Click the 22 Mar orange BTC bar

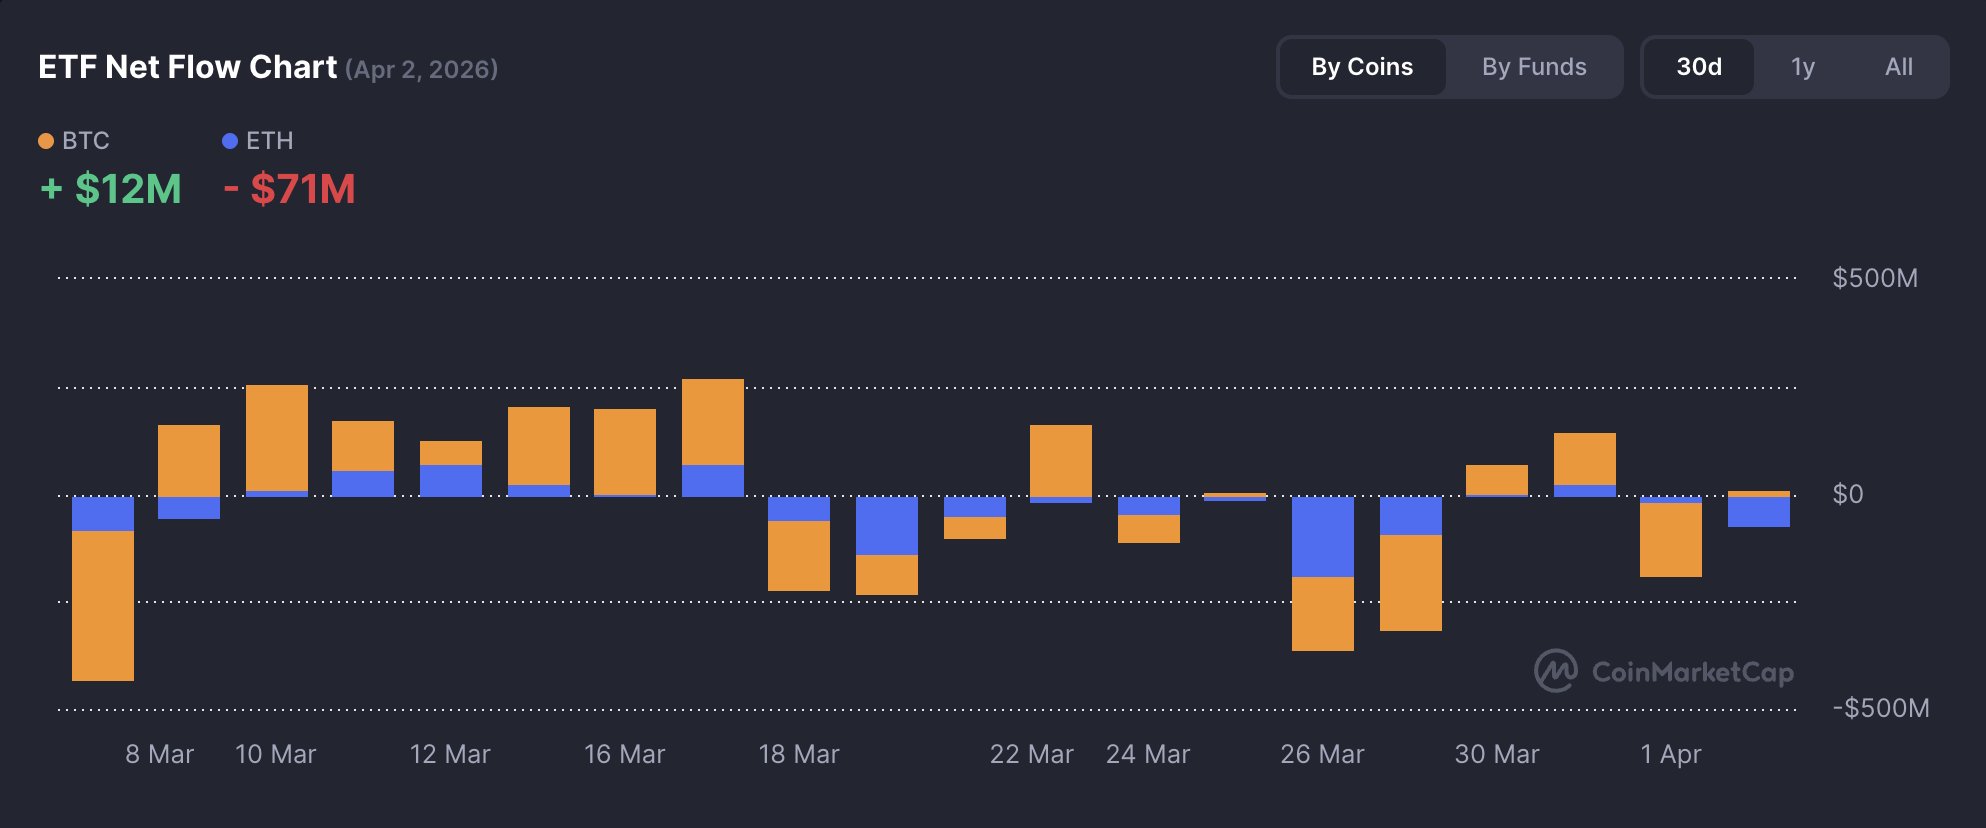[1061, 460]
